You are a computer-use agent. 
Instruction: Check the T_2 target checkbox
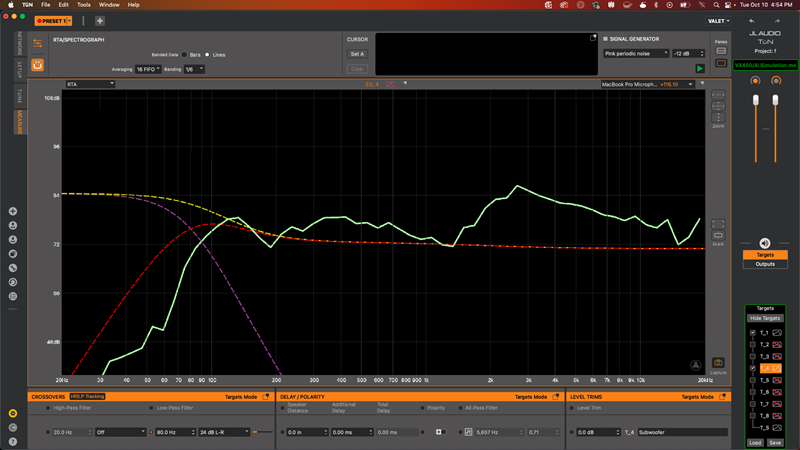pyautogui.click(x=753, y=344)
